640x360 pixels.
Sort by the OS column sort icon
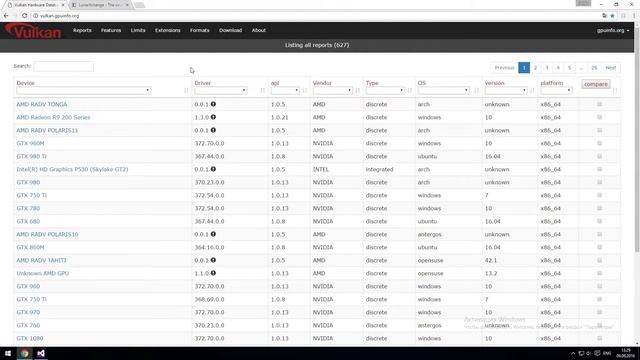pos(476,90)
